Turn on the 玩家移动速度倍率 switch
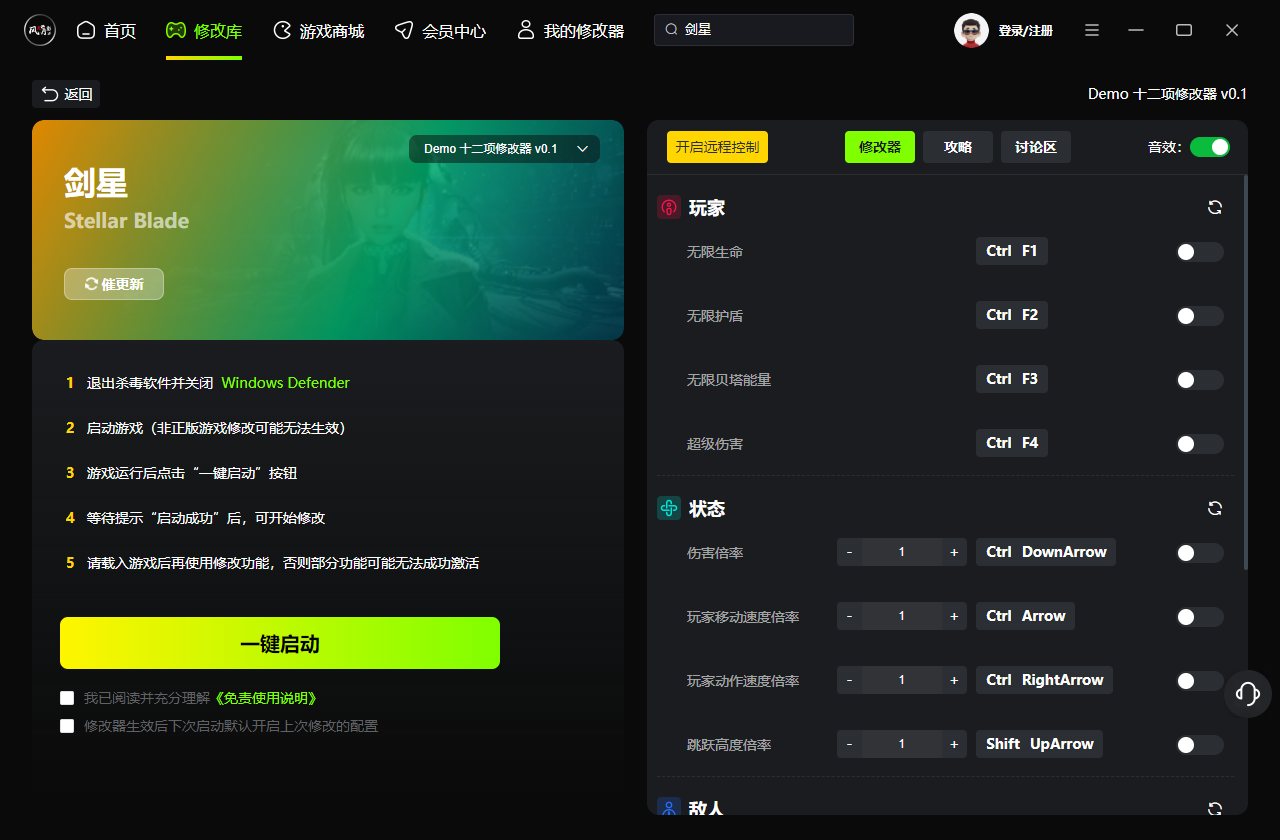Viewport: 1280px width, 840px height. tap(1200, 617)
